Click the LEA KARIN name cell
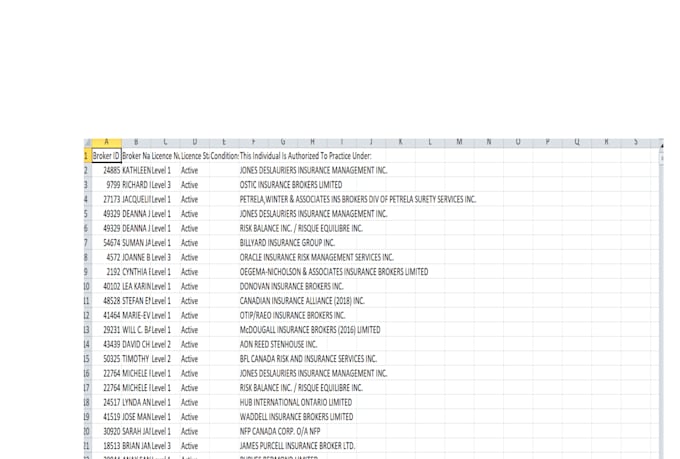 coord(136,286)
